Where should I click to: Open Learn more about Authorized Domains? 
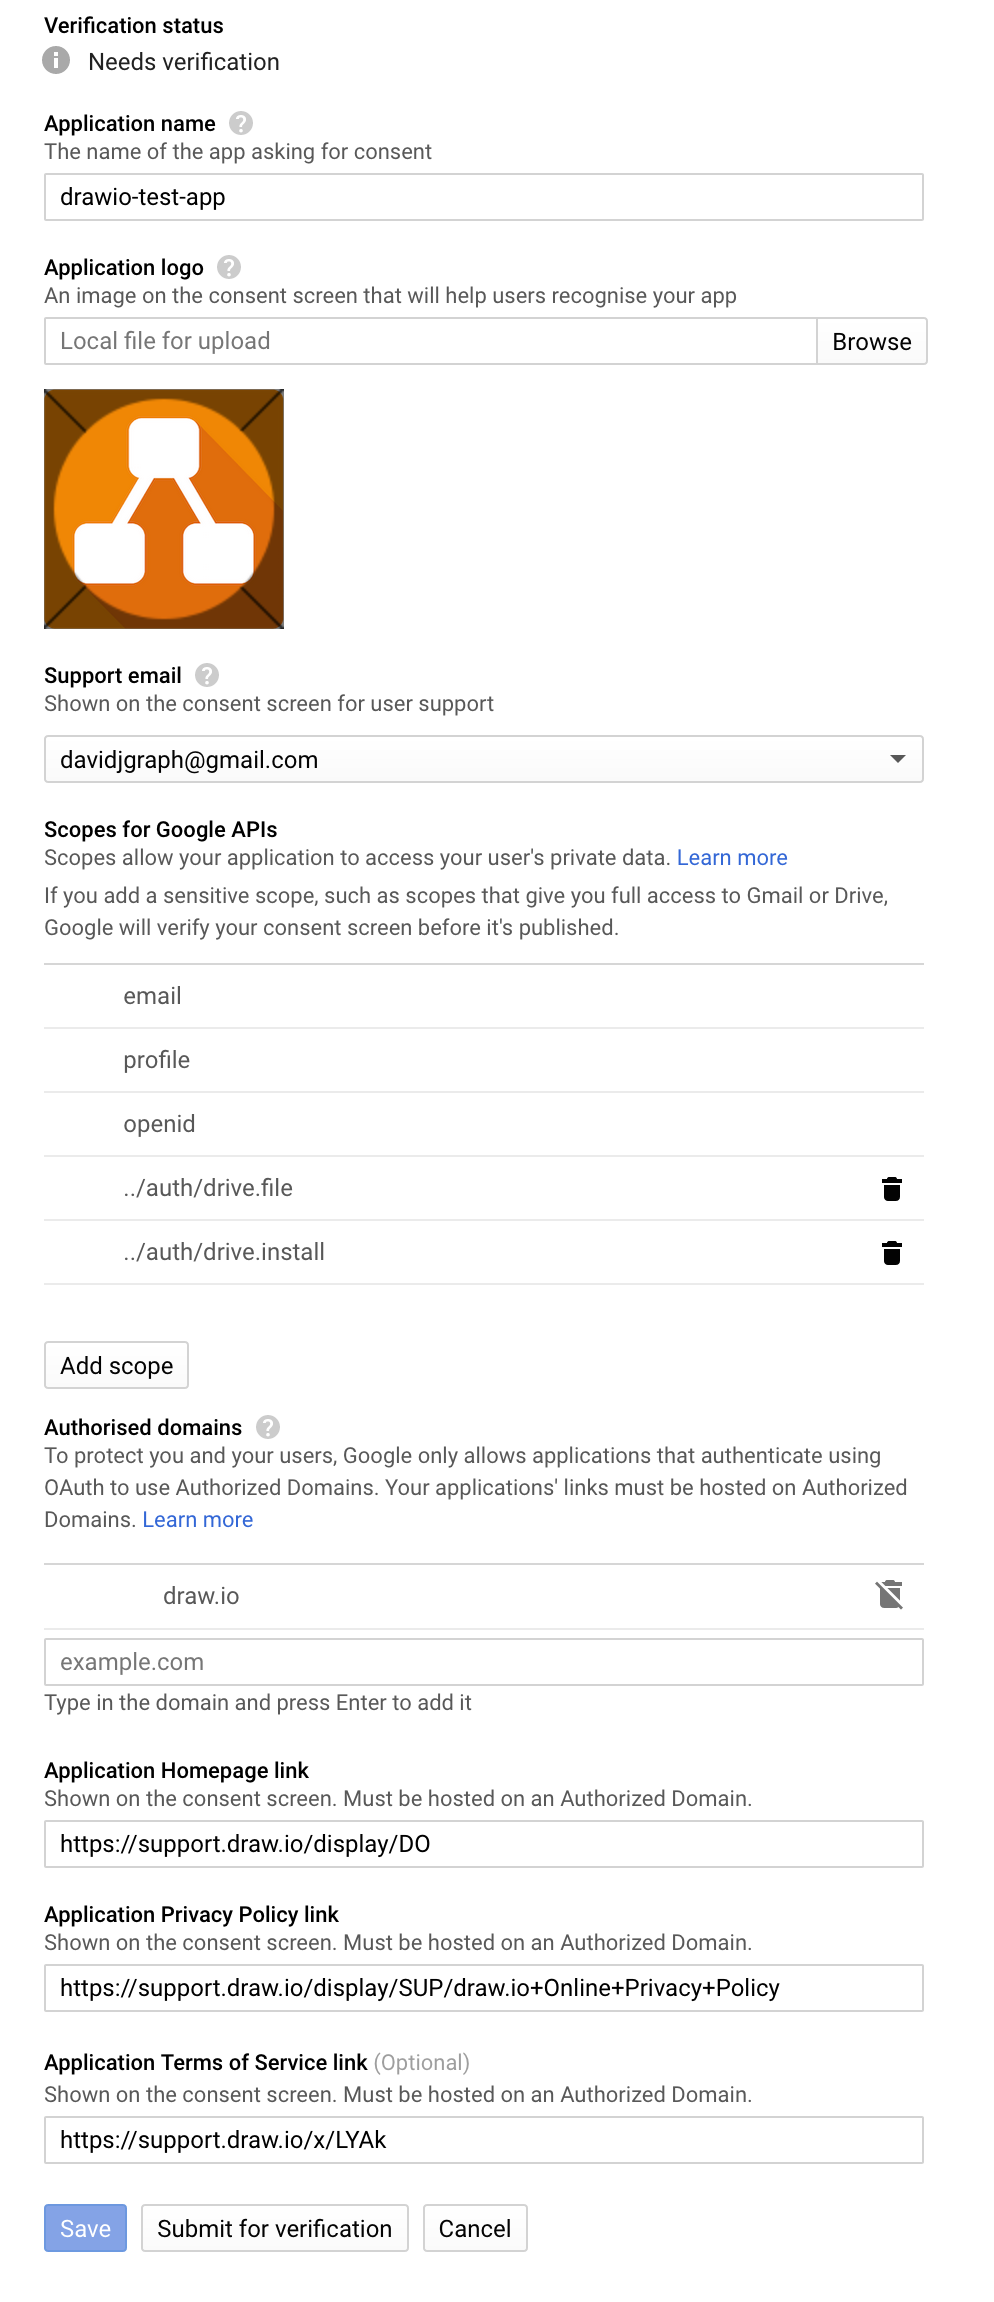197,1519
